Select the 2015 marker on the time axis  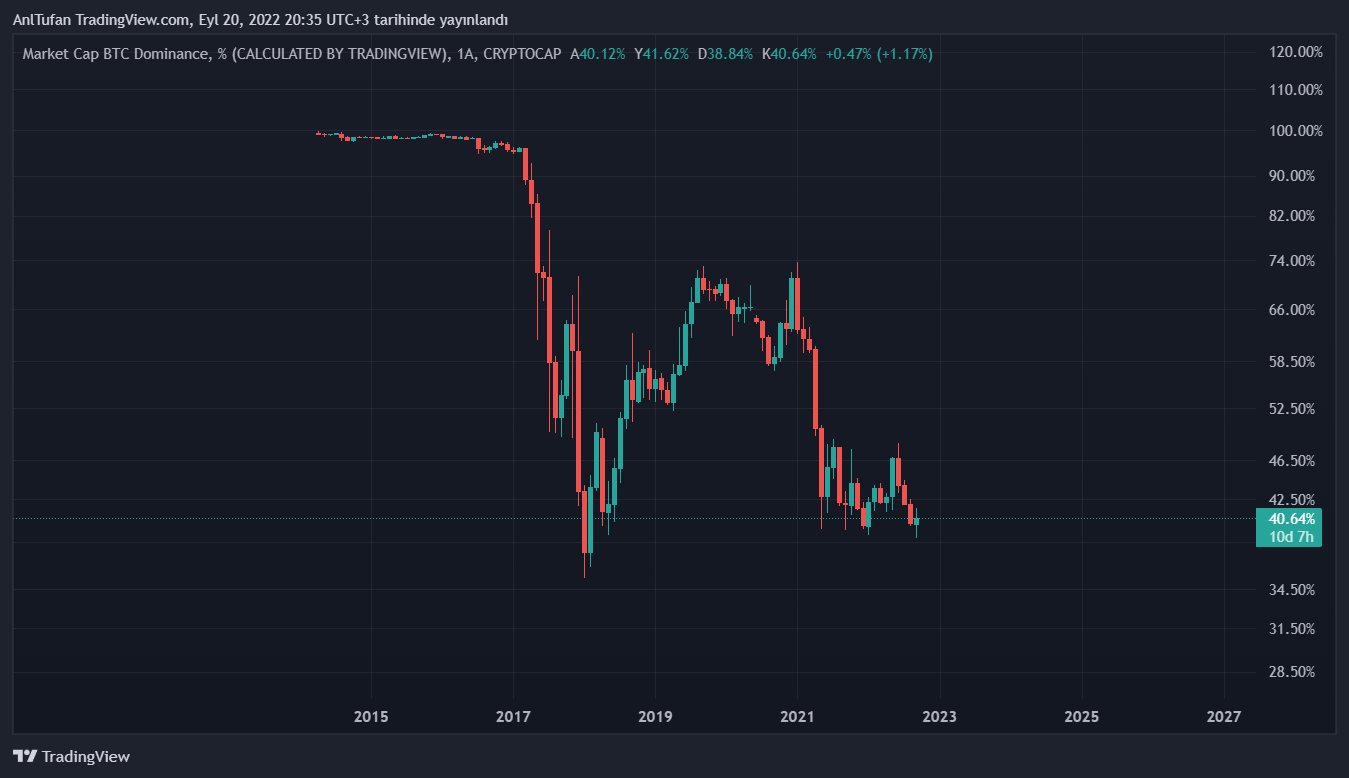click(x=371, y=717)
